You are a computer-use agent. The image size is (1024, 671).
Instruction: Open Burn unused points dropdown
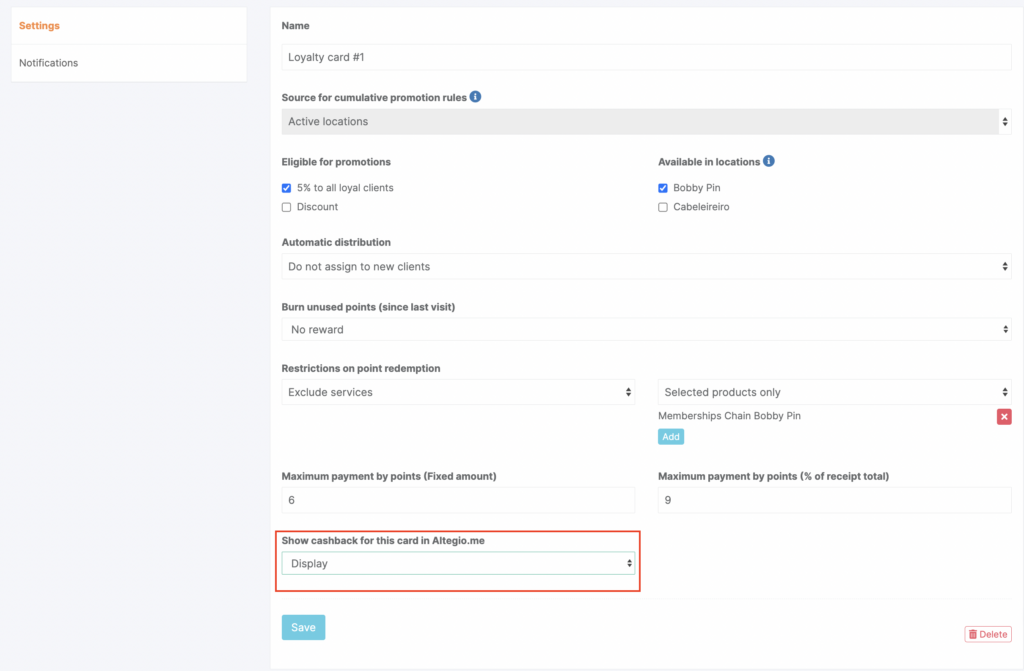pos(646,330)
